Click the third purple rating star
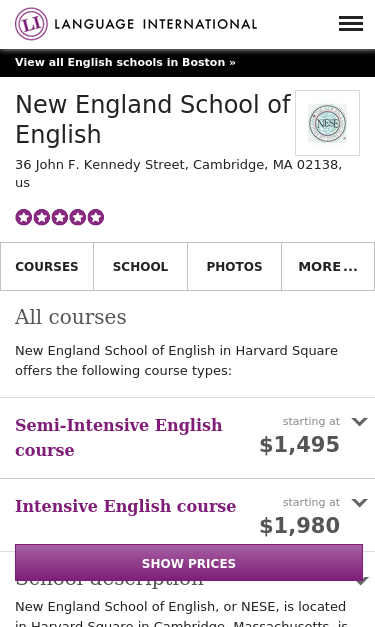Viewport: 375px width, 627px height. point(60,217)
